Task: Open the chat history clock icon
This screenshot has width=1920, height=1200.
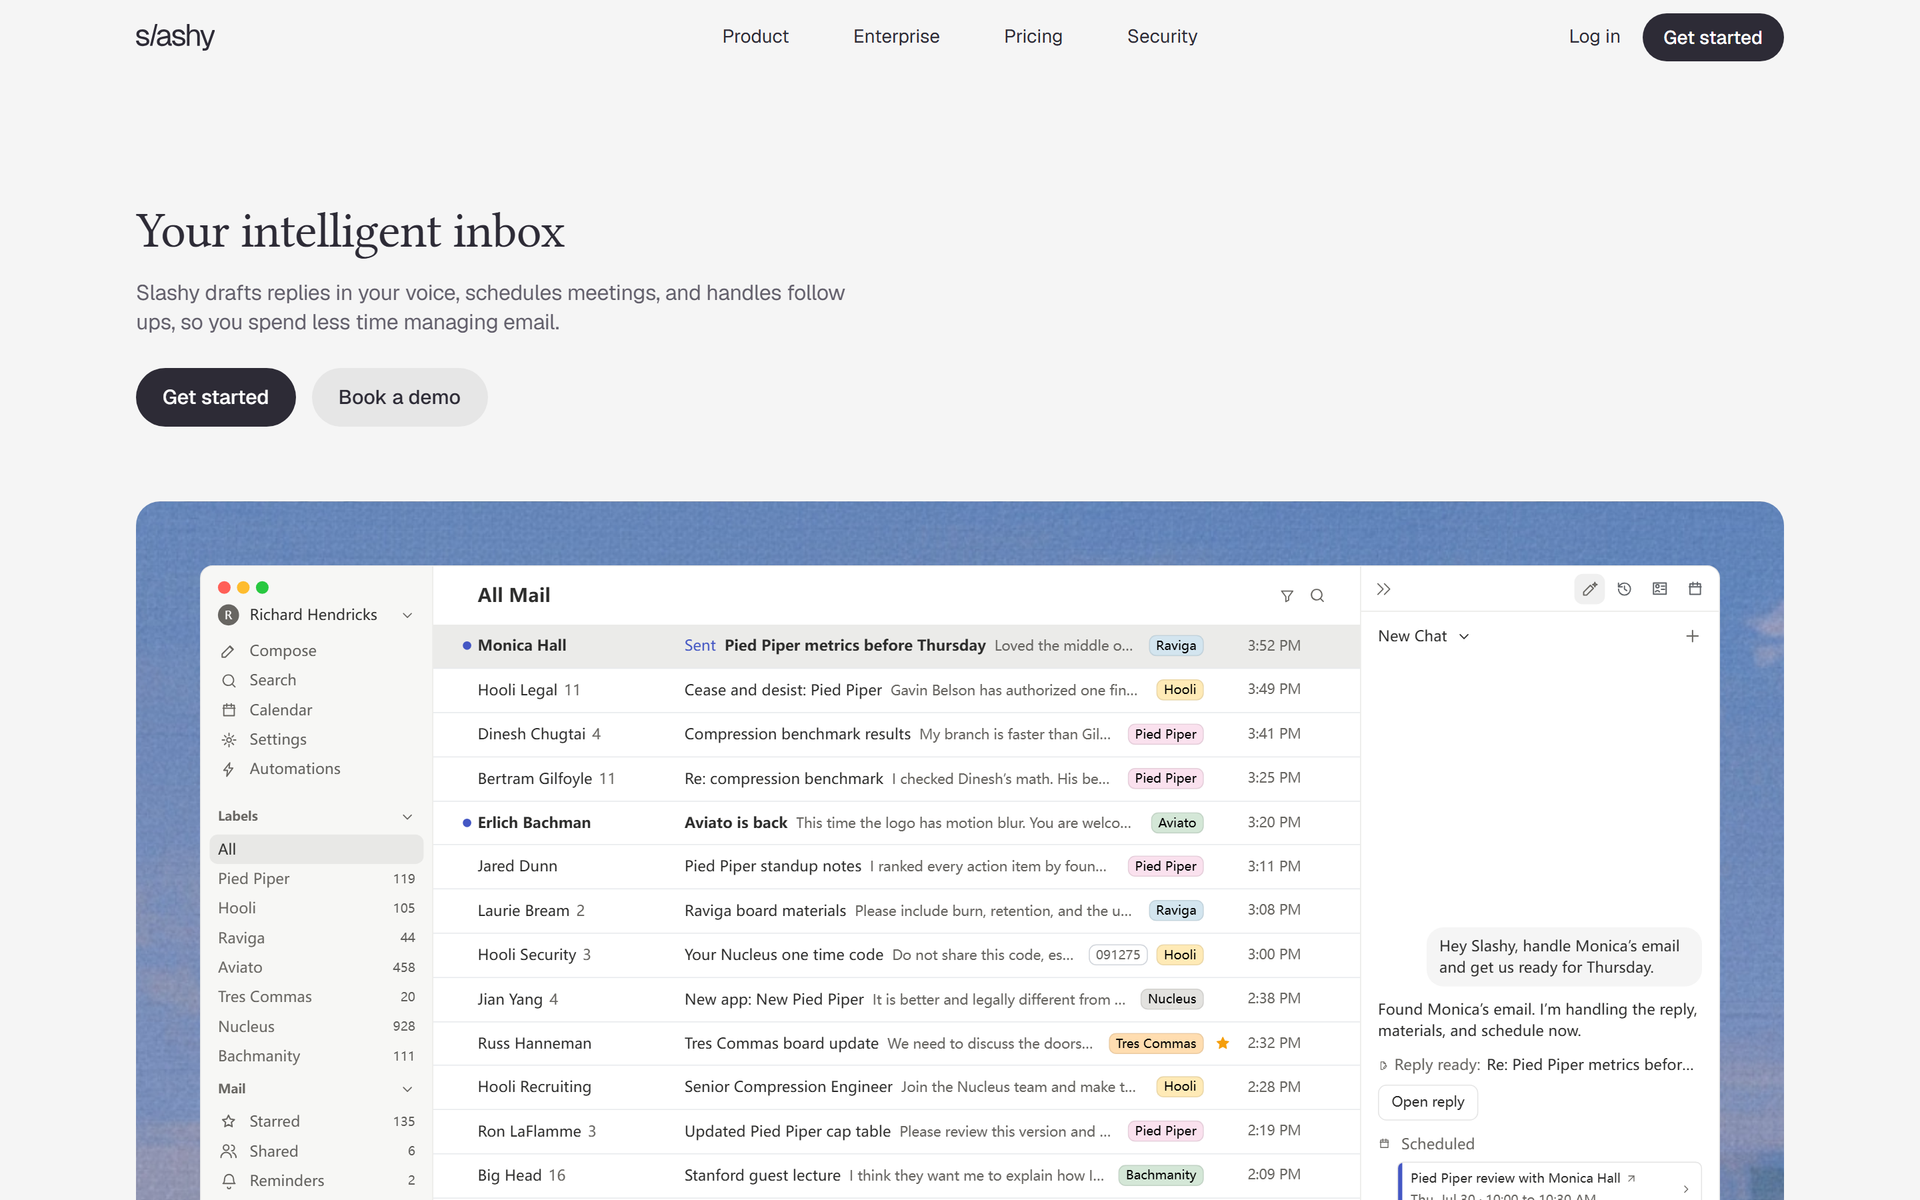Action: pyautogui.click(x=1624, y=589)
